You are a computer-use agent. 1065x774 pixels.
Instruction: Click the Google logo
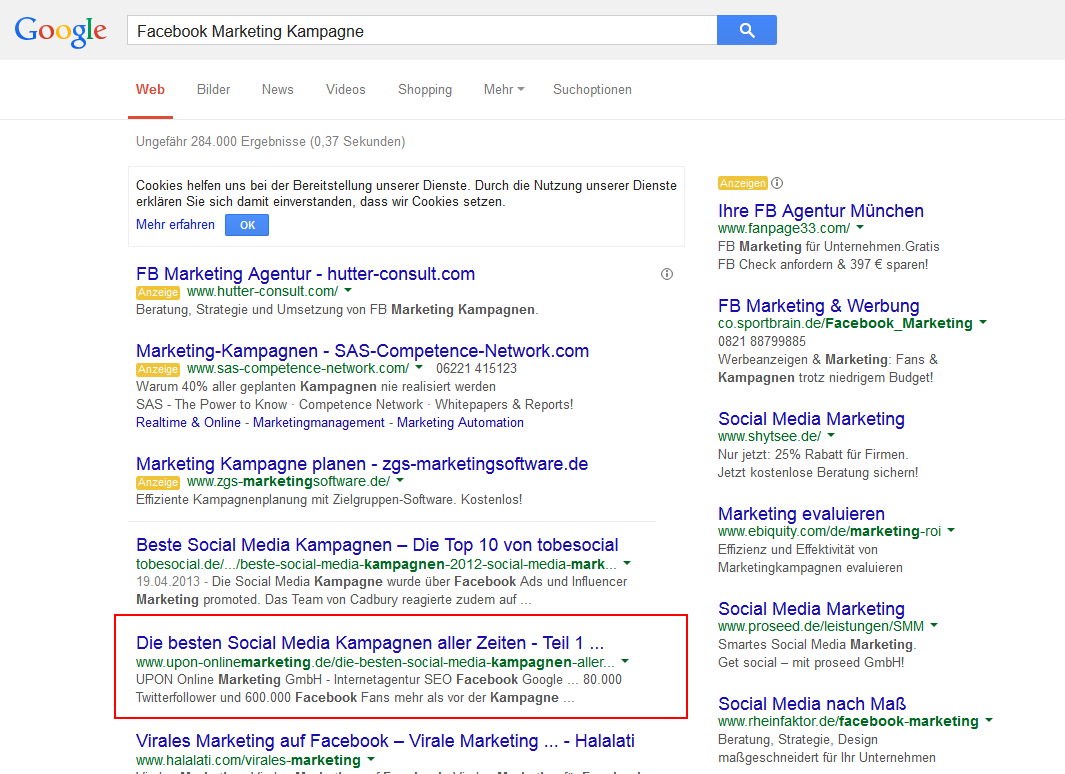click(60, 31)
